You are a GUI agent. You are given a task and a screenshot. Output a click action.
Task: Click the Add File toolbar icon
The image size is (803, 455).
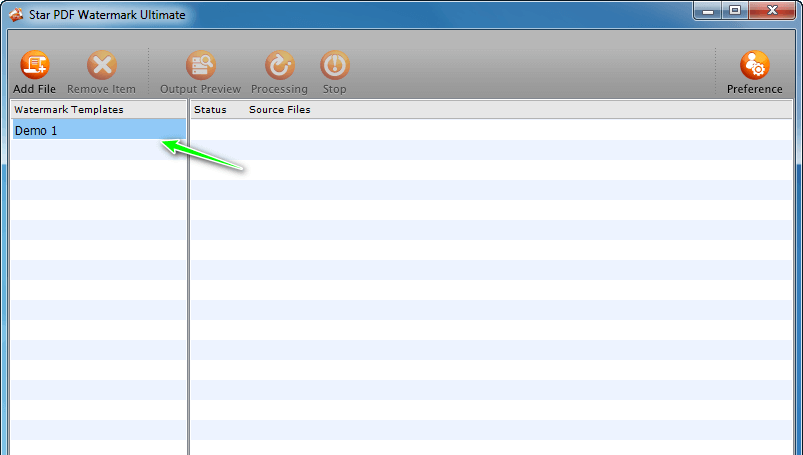[x=34, y=65]
